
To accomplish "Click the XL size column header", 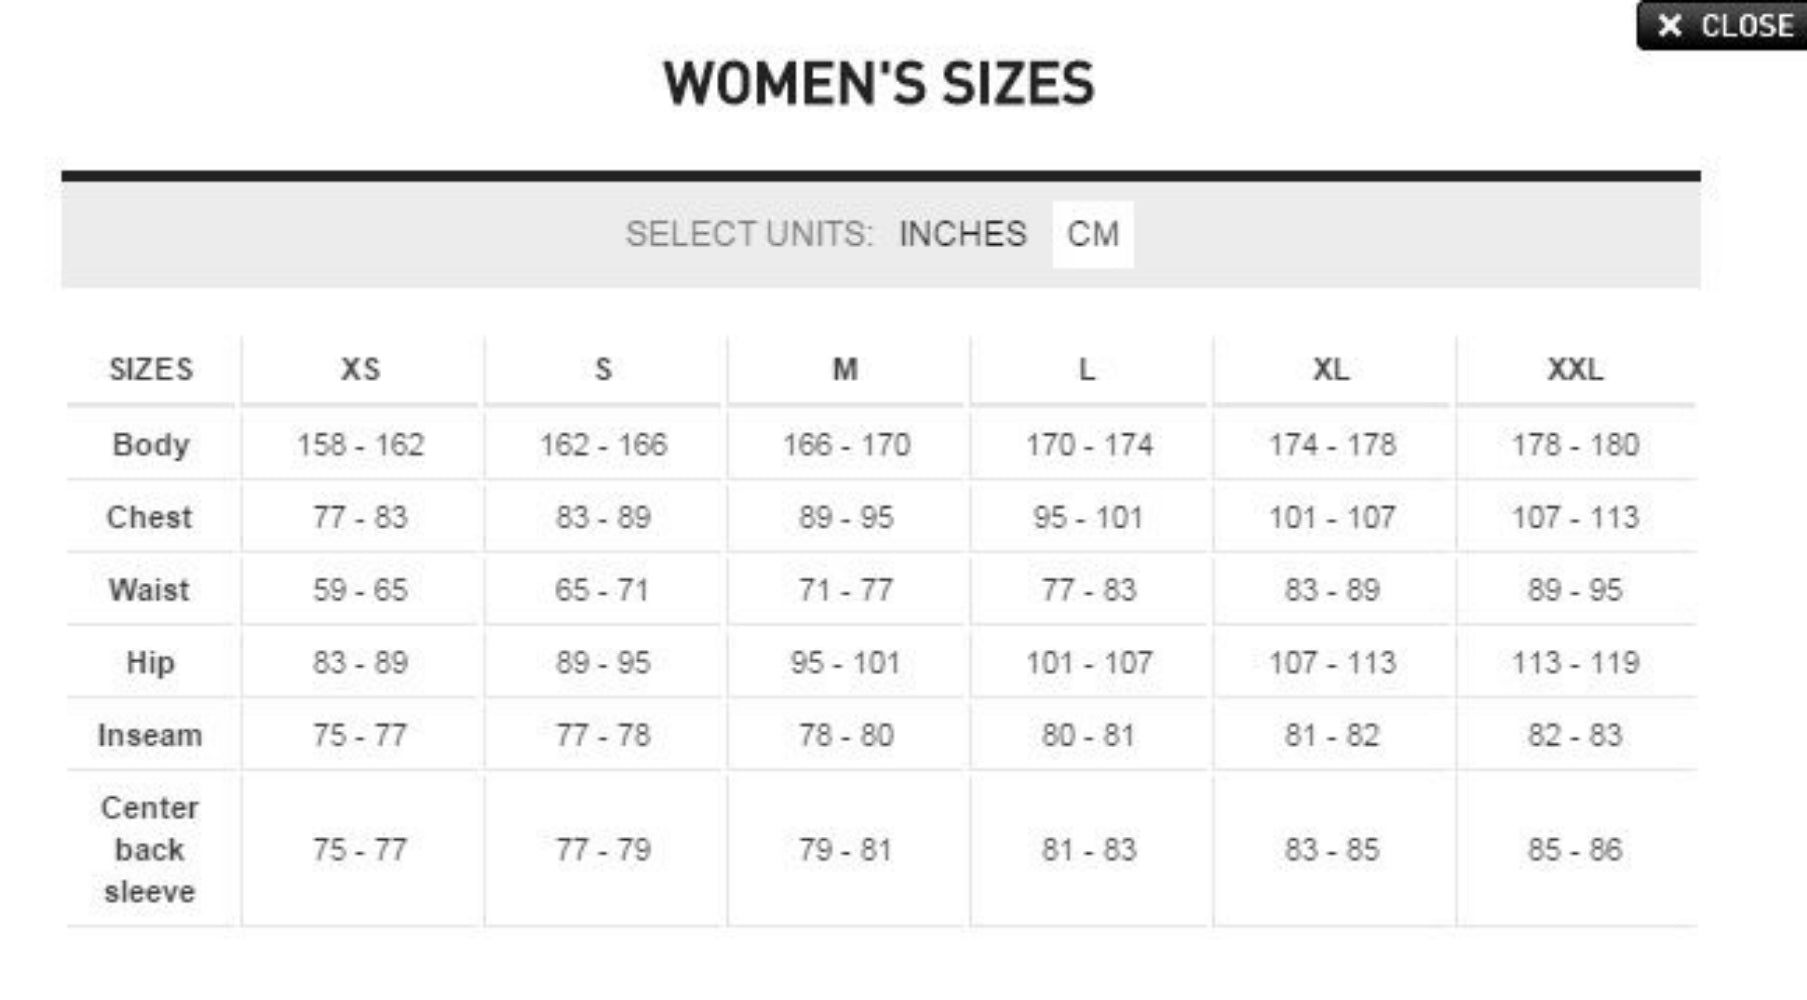I will click(x=1331, y=369).
